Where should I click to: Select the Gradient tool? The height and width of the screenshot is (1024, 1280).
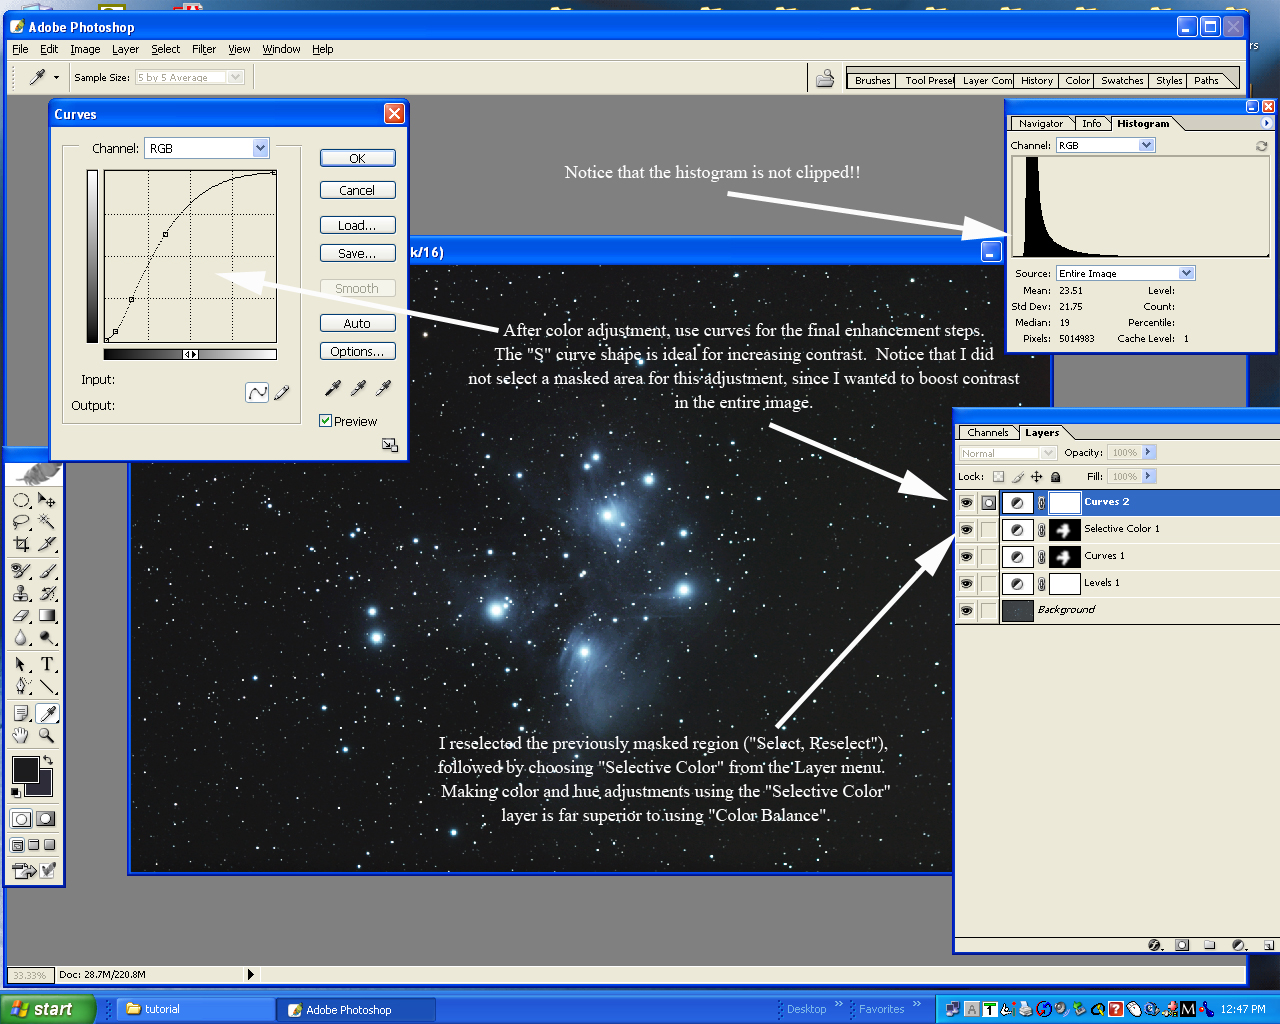pyautogui.click(x=47, y=616)
